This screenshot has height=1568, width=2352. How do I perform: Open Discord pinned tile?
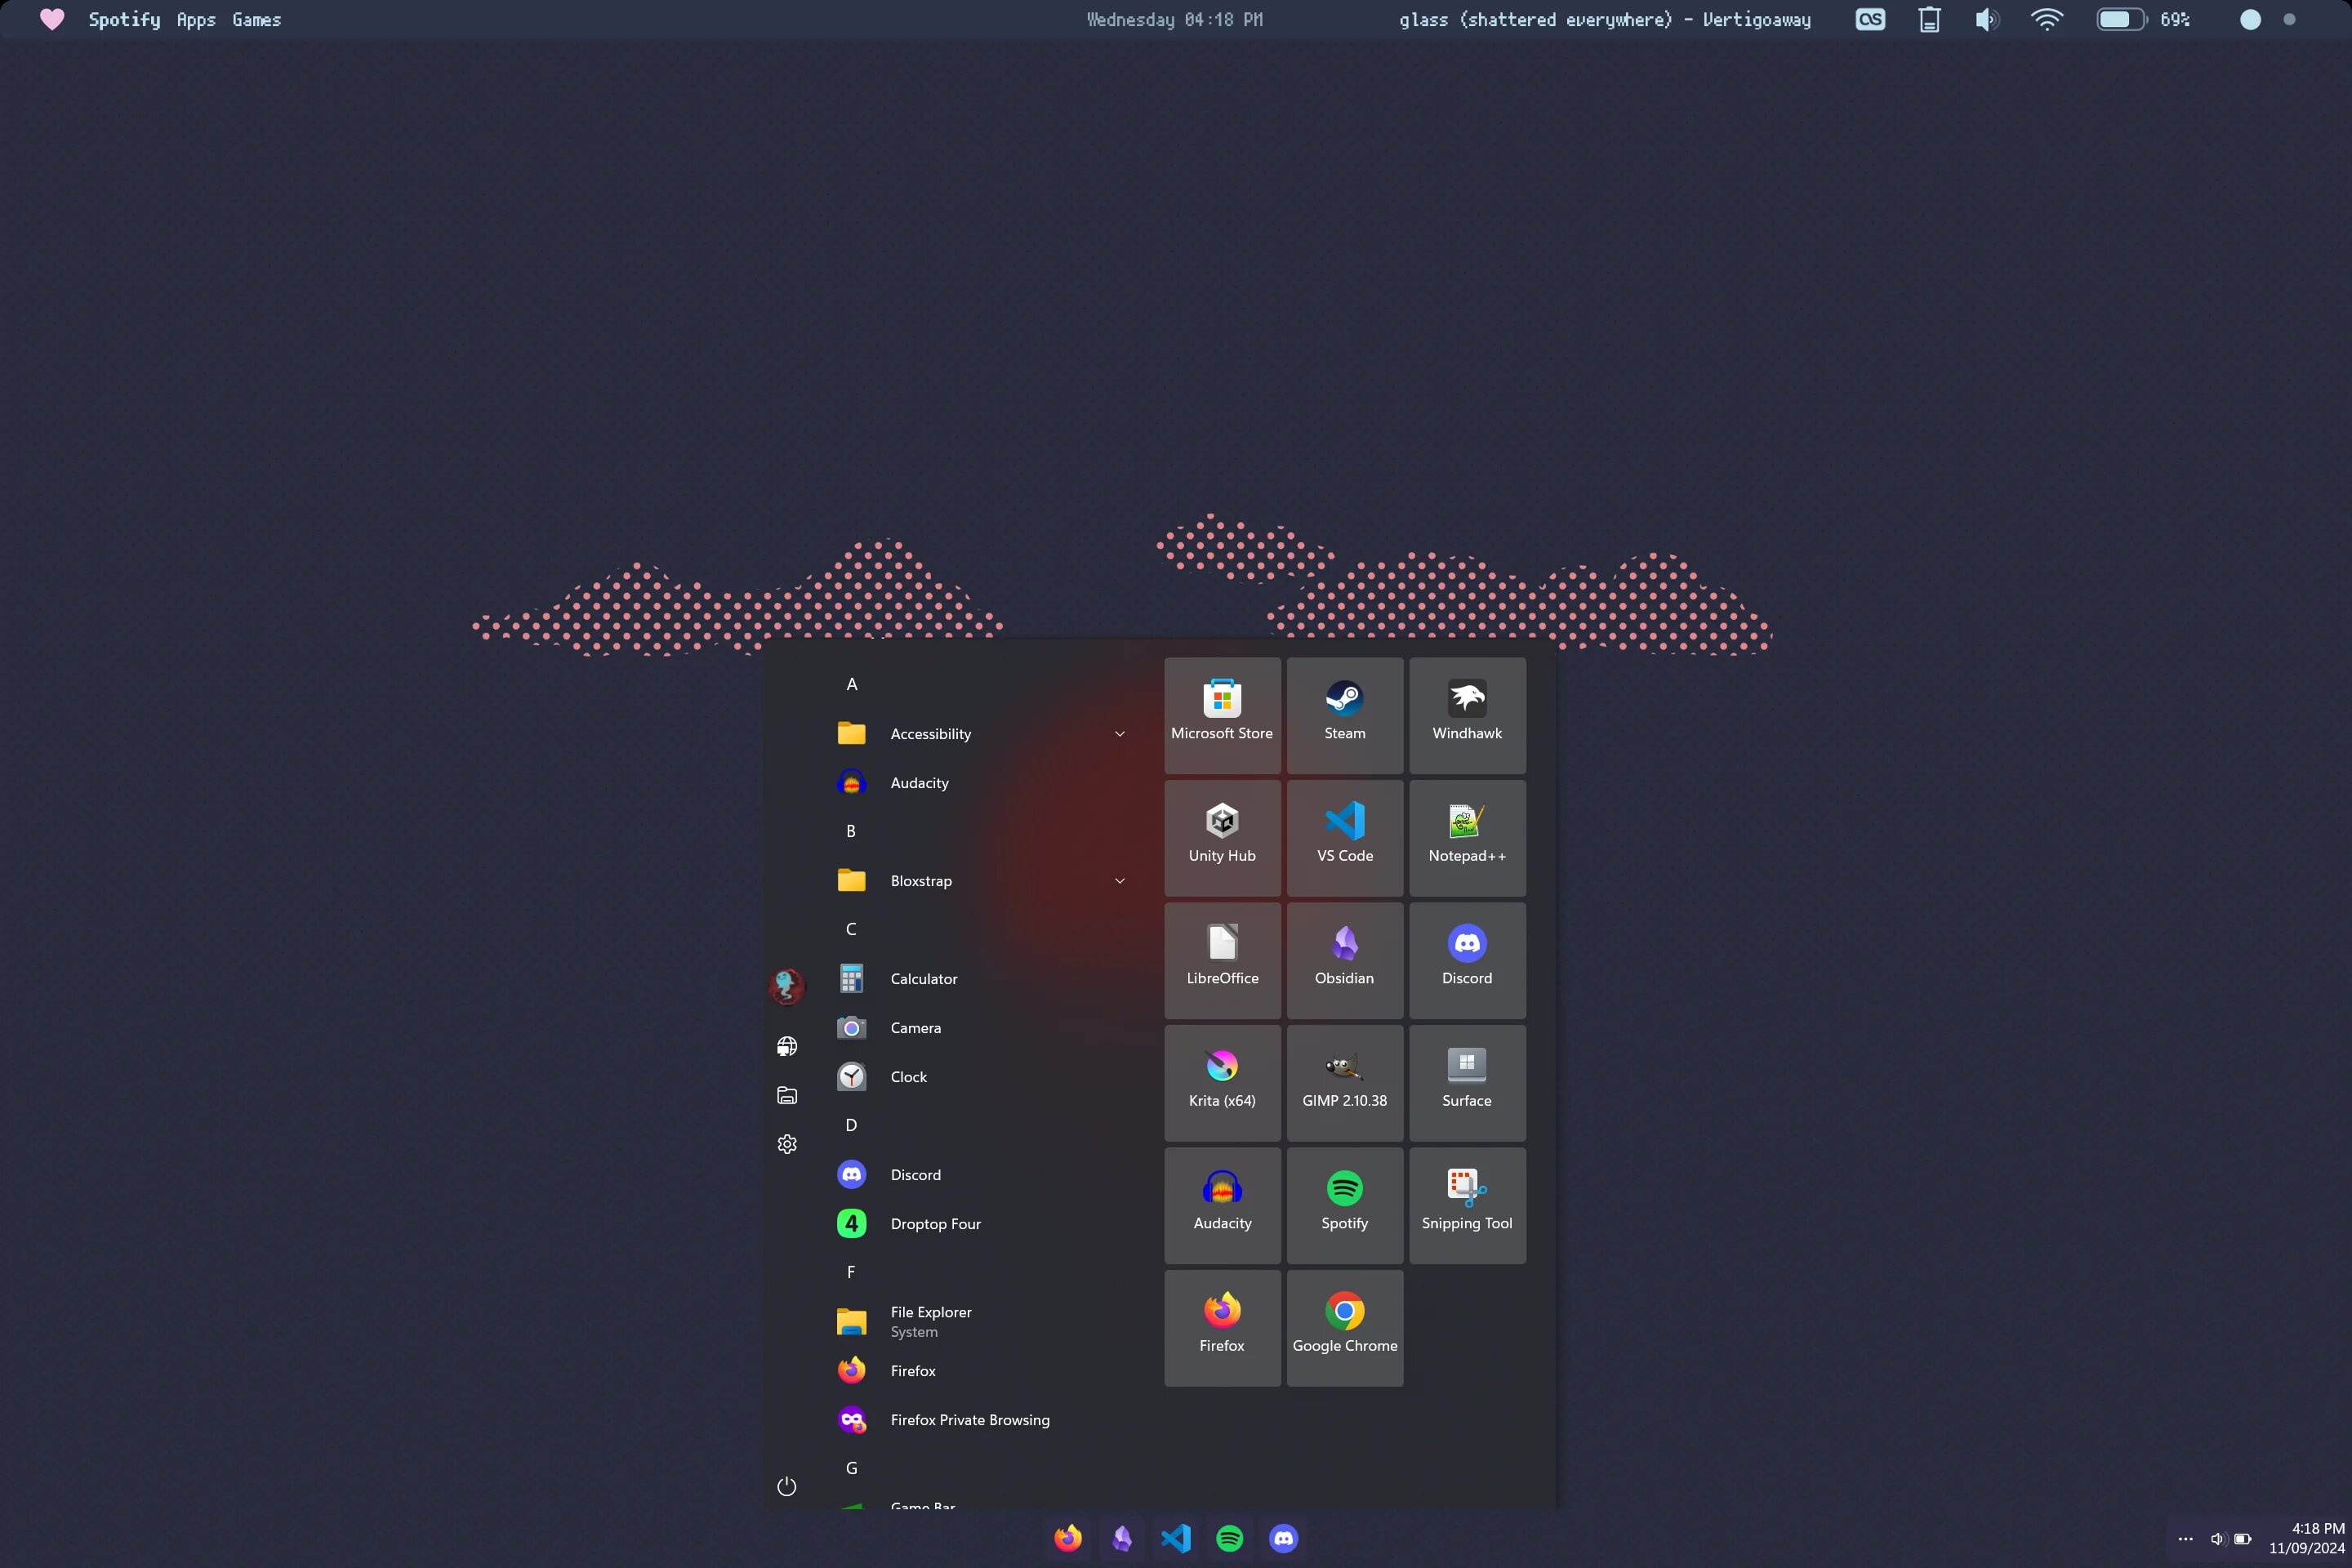[1467, 960]
